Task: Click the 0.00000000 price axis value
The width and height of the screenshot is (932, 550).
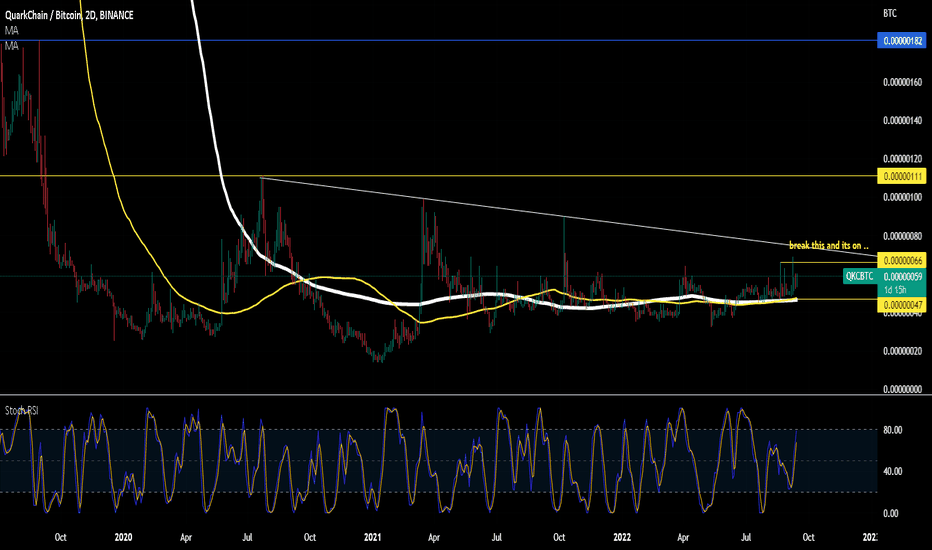Action: (x=902, y=389)
